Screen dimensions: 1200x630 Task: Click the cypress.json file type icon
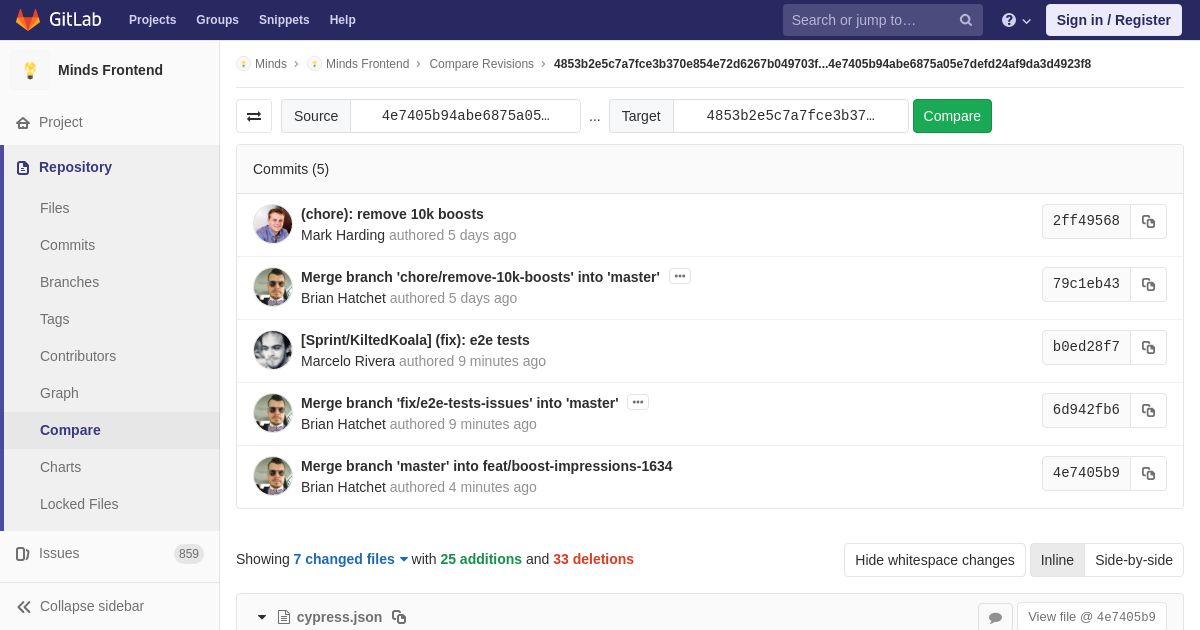tap(284, 617)
